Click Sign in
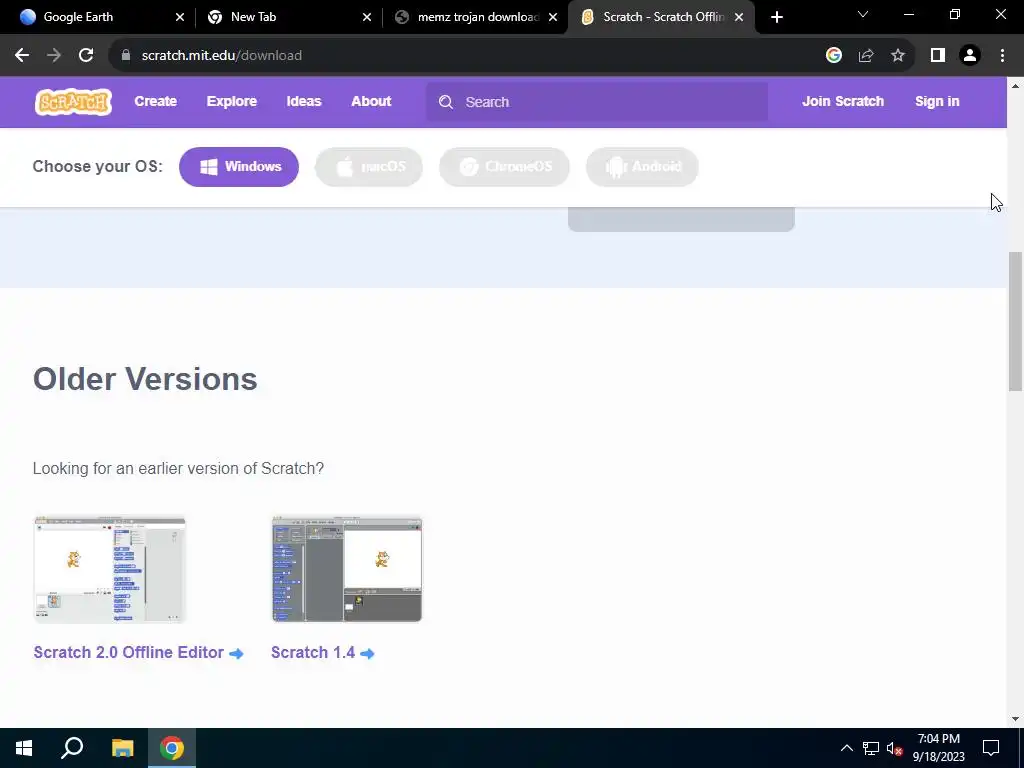This screenshot has height=768, width=1024. (937, 102)
